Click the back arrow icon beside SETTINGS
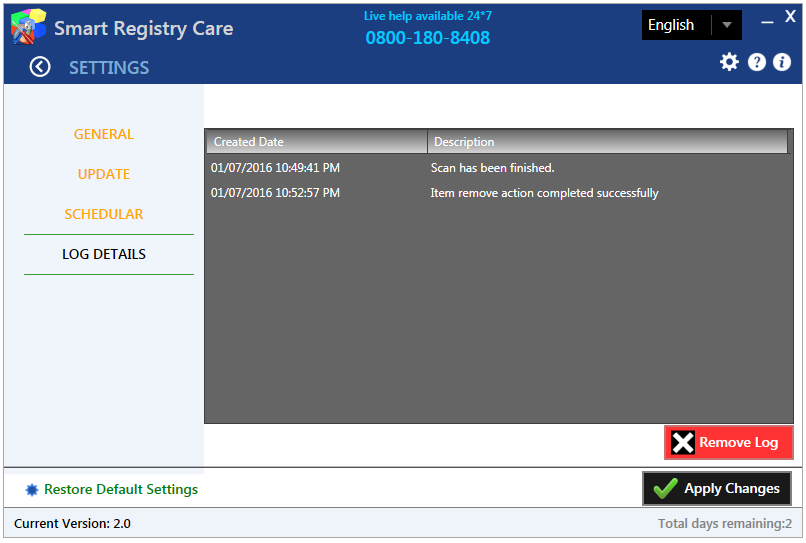 click(x=40, y=67)
